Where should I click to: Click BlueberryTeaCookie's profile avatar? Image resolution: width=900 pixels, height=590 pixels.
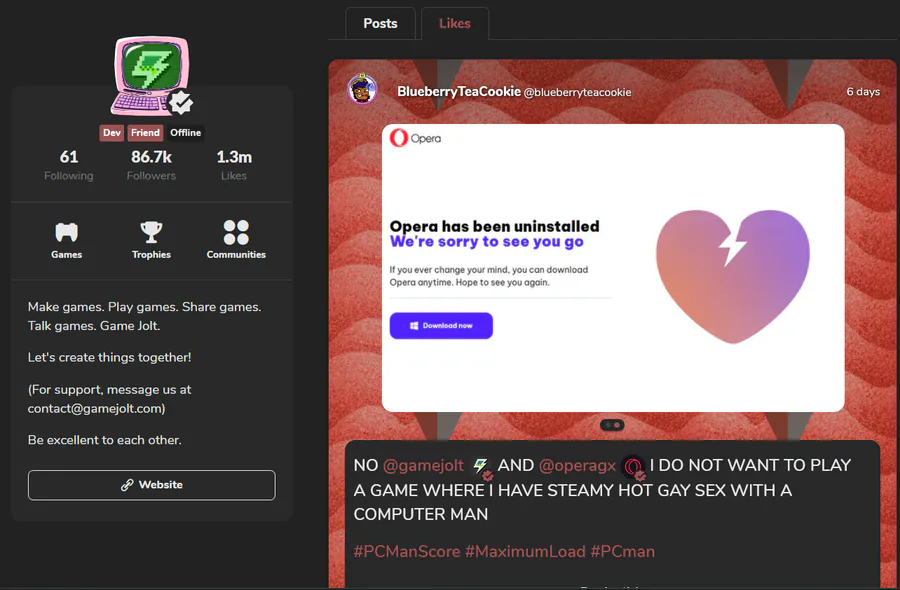[x=363, y=90]
